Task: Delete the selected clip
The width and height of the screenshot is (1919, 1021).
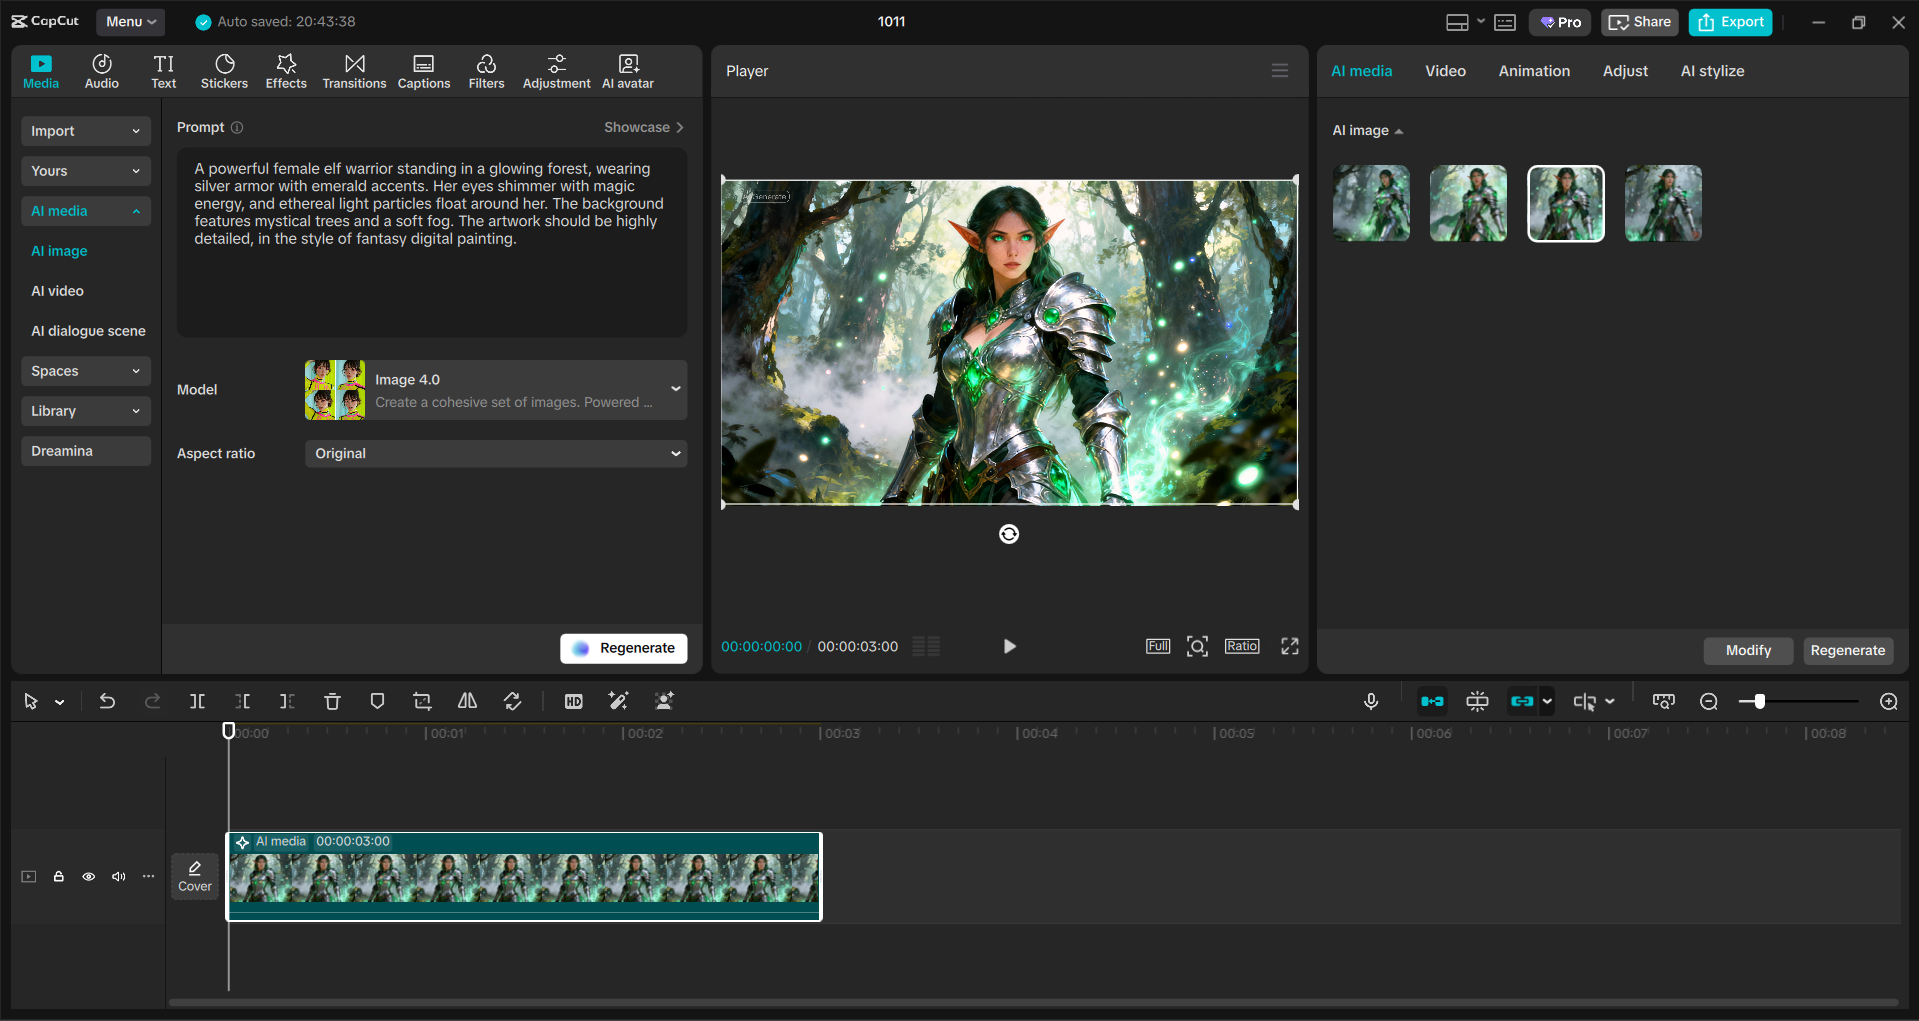Action: 332,701
